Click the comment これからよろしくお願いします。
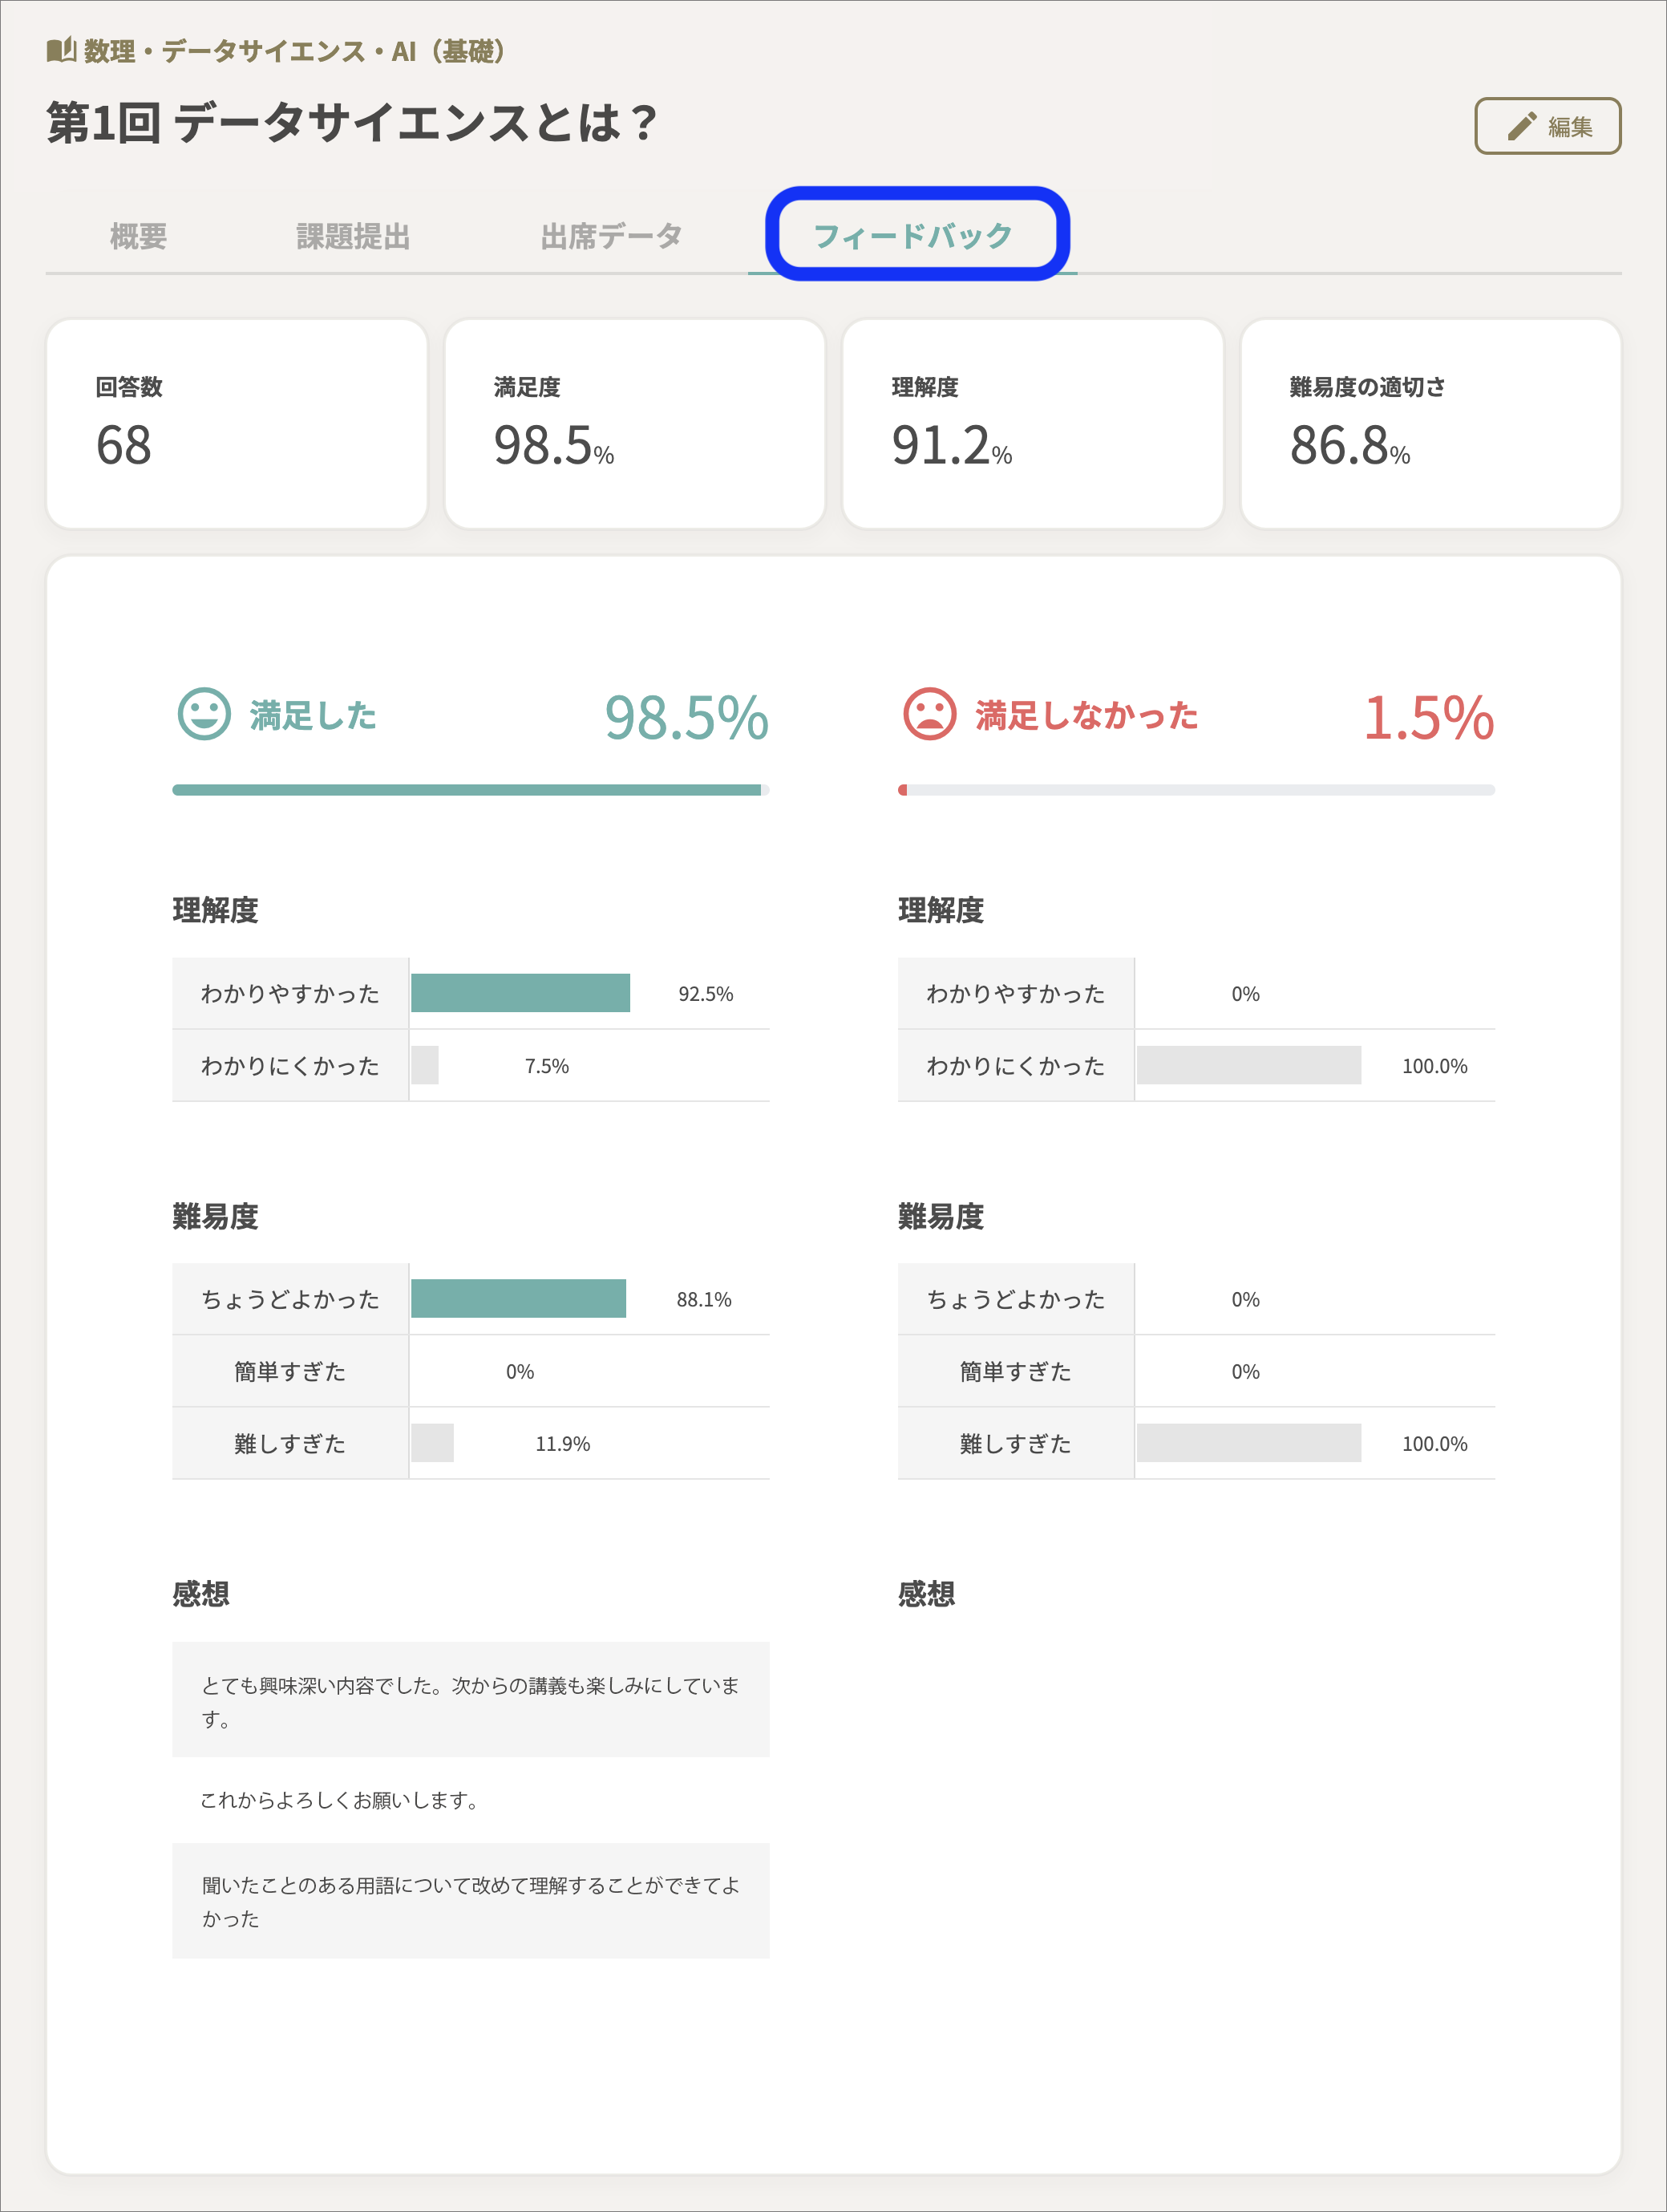Viewport: 1667px width, 2212px height. pos(341,1801)
